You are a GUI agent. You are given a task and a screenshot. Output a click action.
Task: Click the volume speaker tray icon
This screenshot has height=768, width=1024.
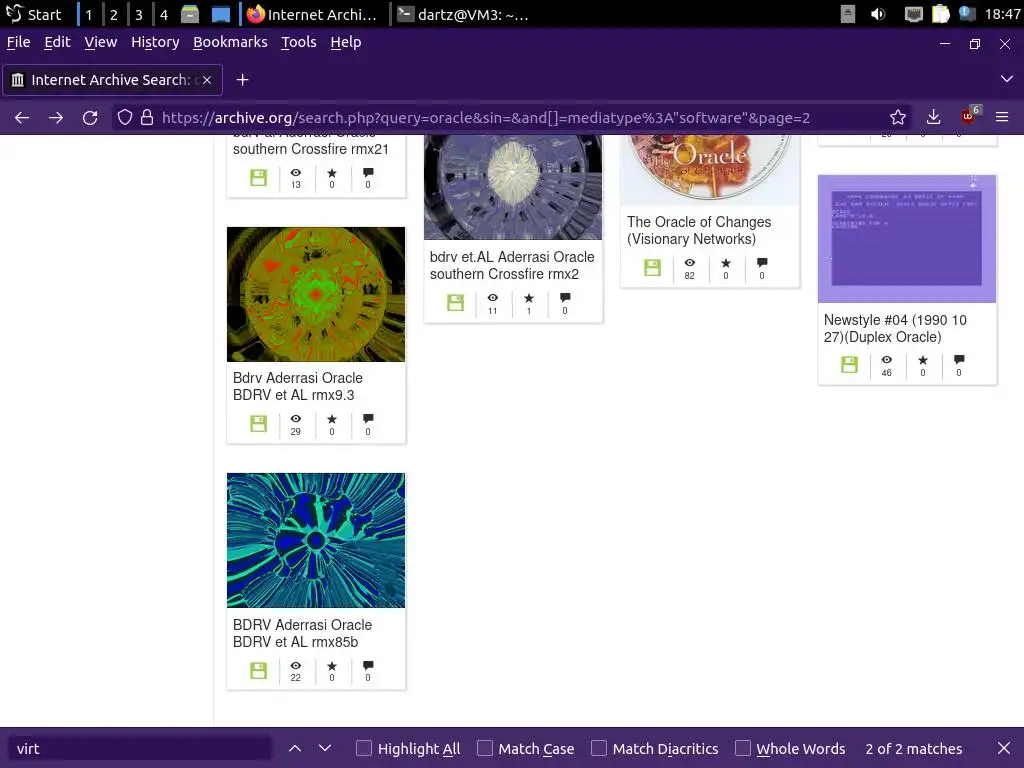878,14
